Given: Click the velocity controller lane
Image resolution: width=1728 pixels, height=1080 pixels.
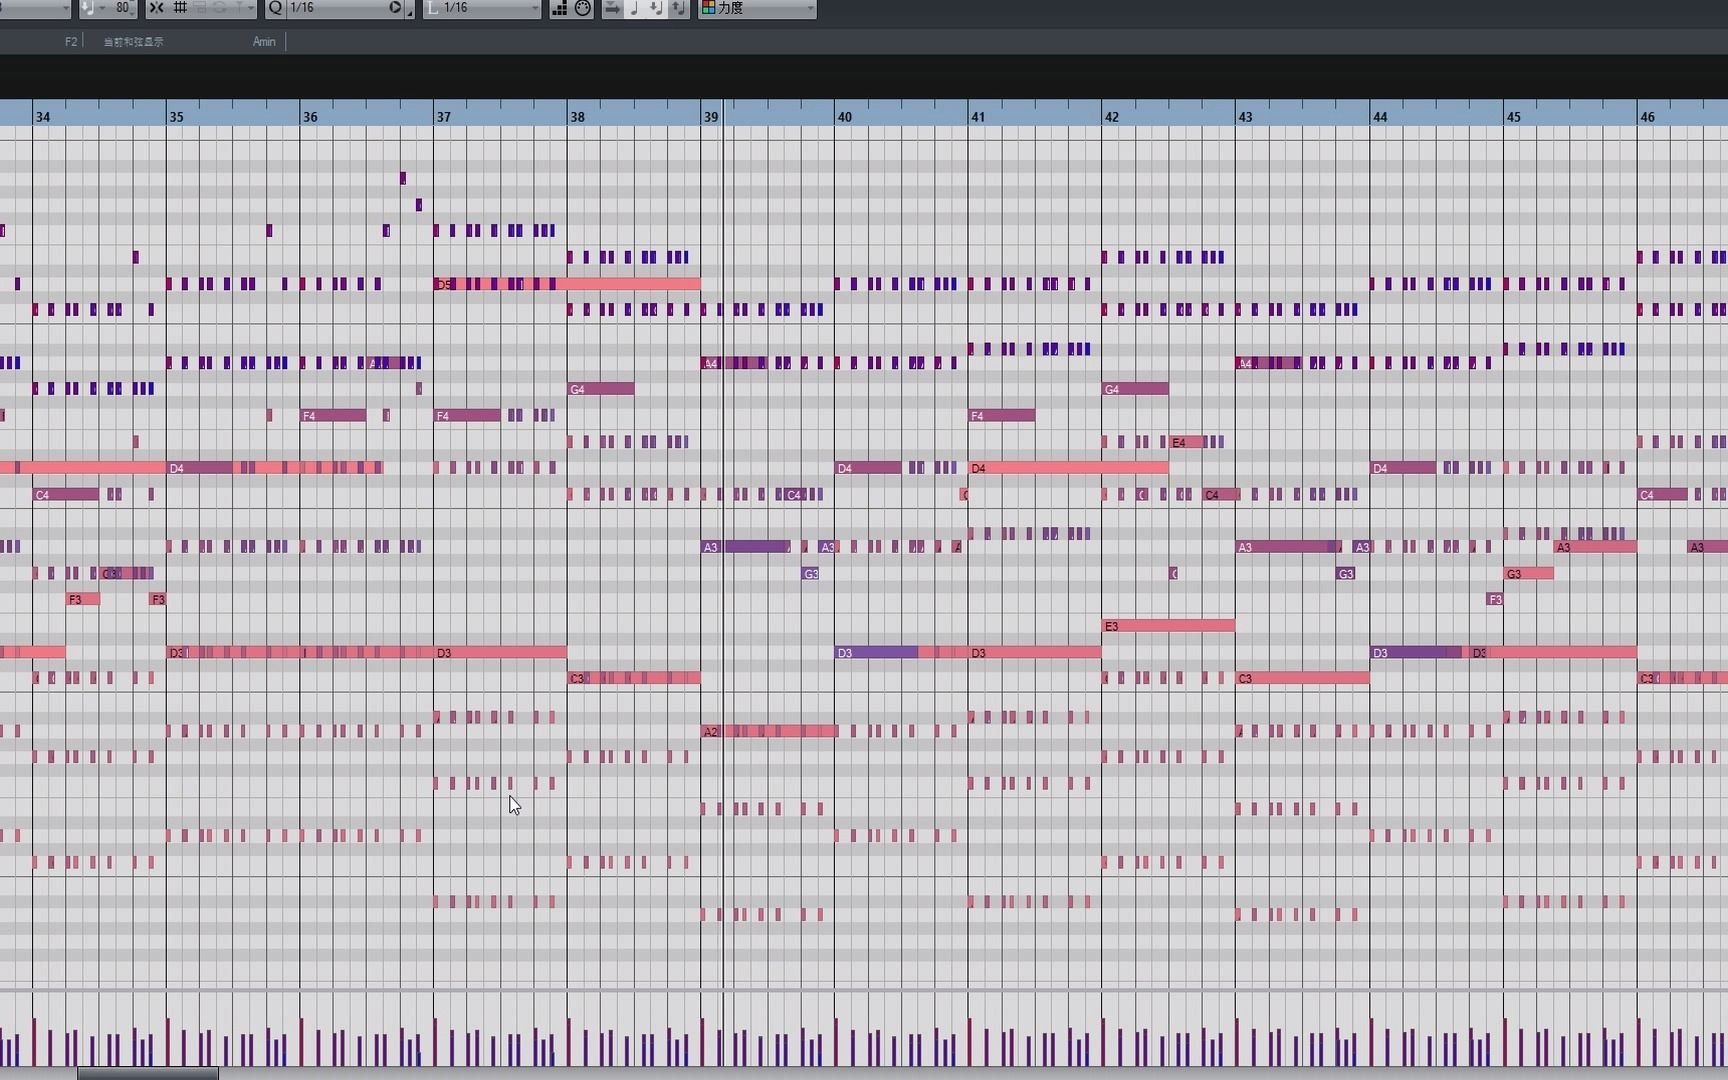Looking at the screenshot, I should 864,1030.
